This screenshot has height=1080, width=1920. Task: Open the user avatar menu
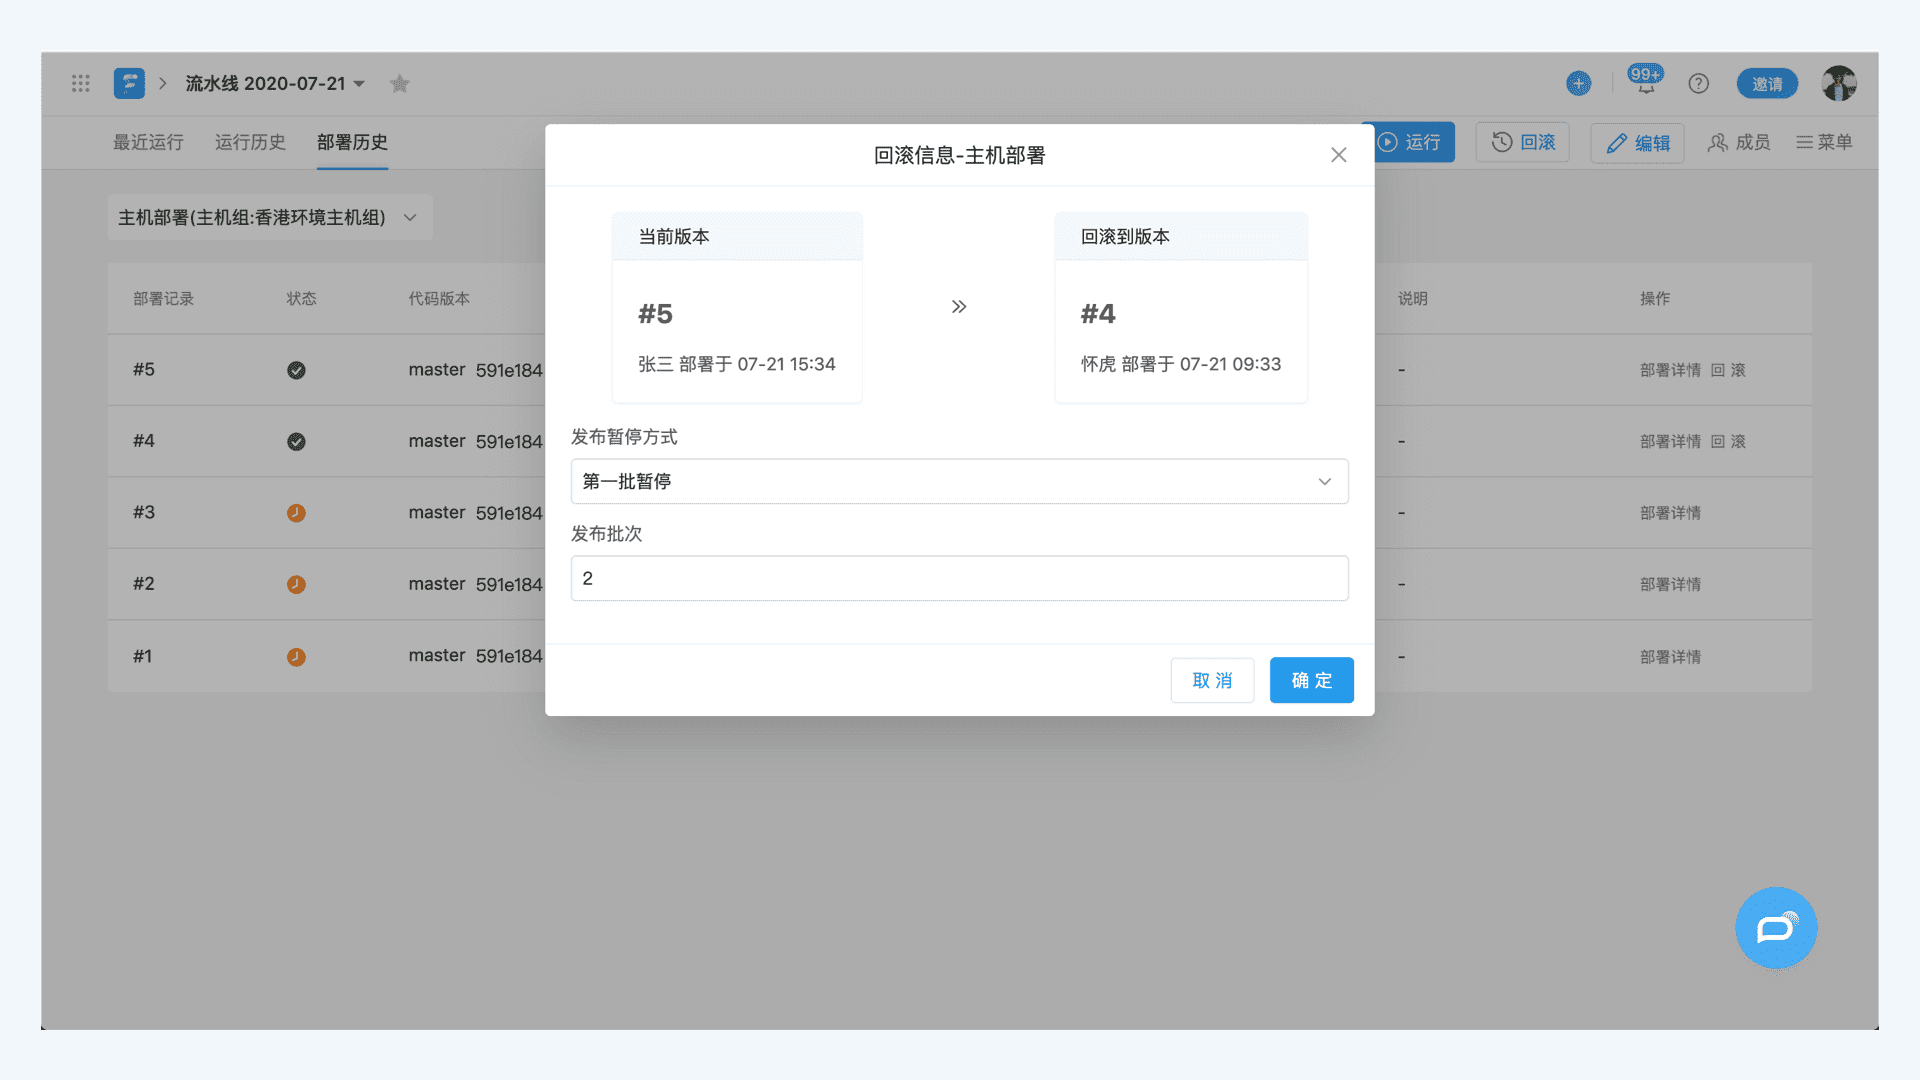pyautogui.click(x=1838, y=84)
